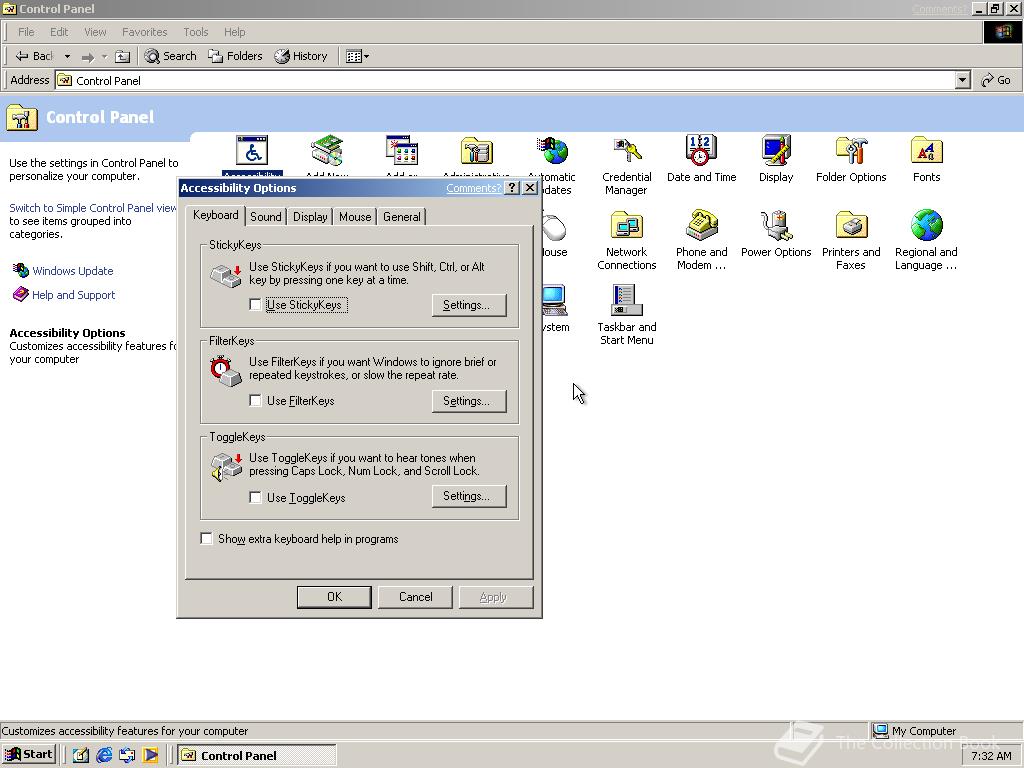
Task: Switch to the Display tab
Action: [310, 217]
